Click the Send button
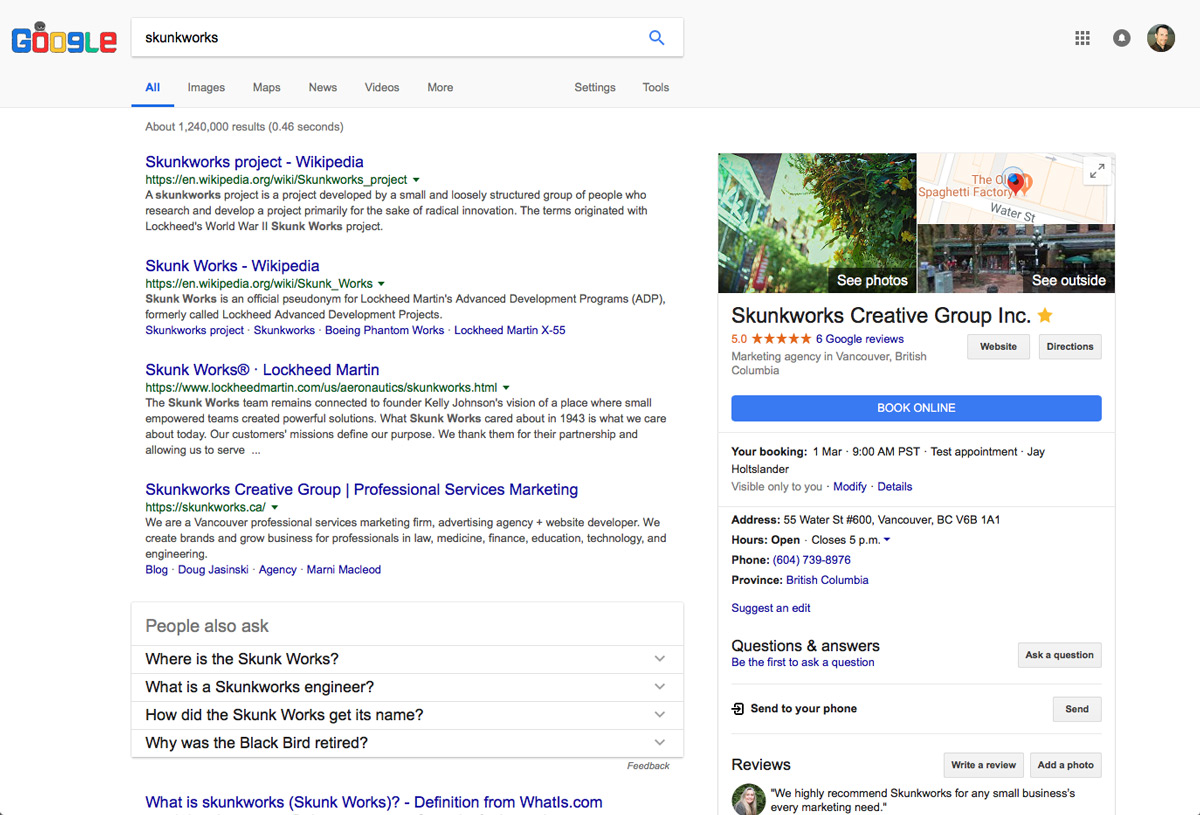This screenshot has width=1200, height=815. pyautogui.click(x=1077, y=709)
